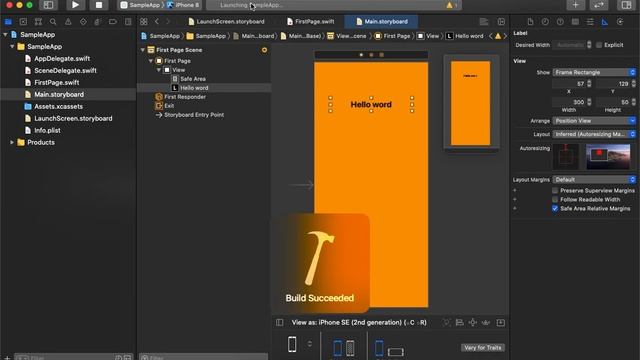Stop the running build
The height and width of the screenshot is (360, 640).
tap(99, 5)
